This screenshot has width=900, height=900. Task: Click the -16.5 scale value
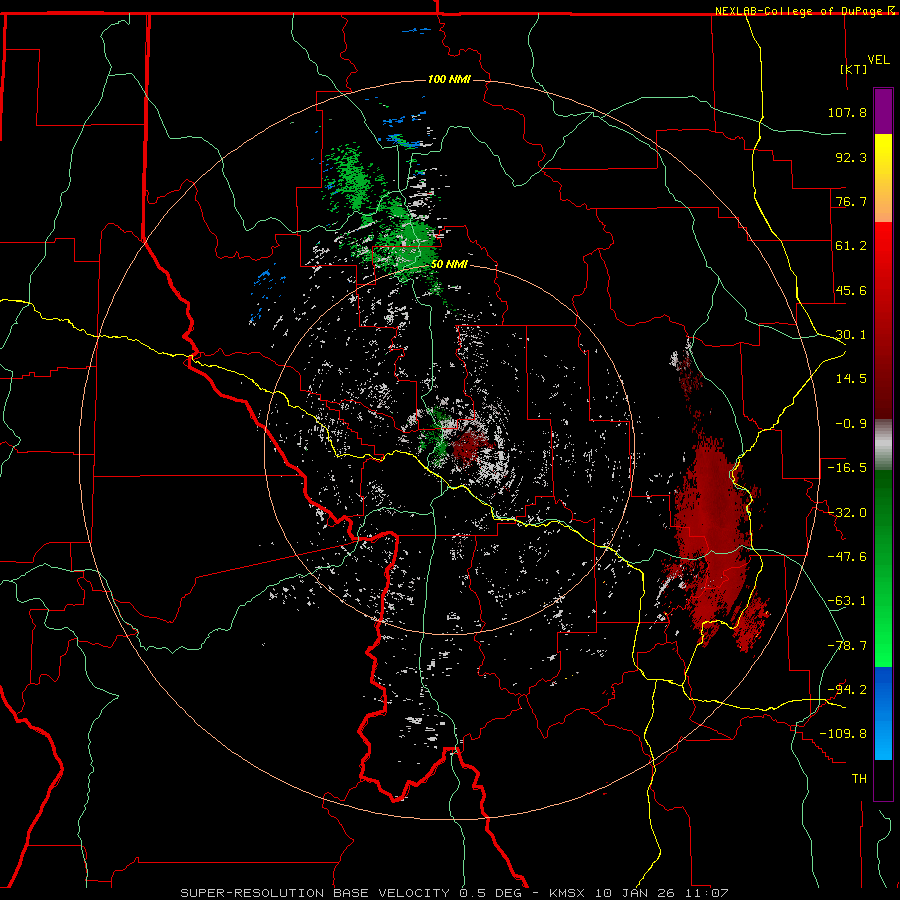(847, 468)
